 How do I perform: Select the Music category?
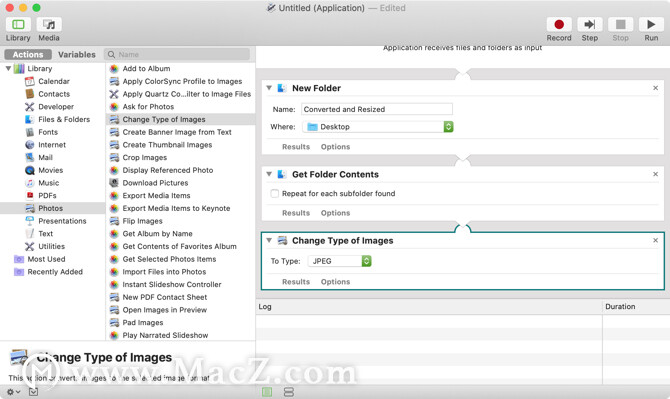49,183
